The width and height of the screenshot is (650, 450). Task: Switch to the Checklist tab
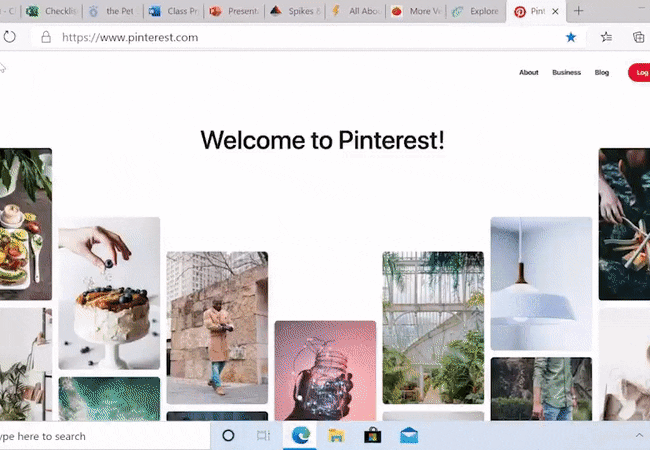coord(52,11)
